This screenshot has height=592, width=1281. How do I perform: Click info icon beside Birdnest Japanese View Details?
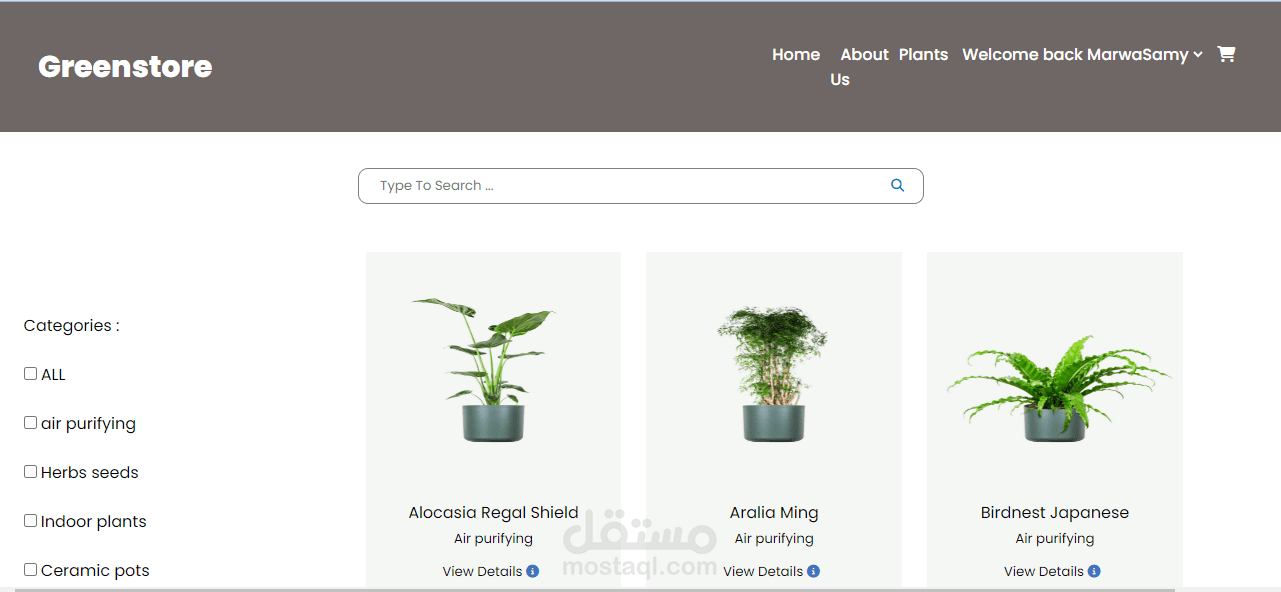(x=1094, y=571)
